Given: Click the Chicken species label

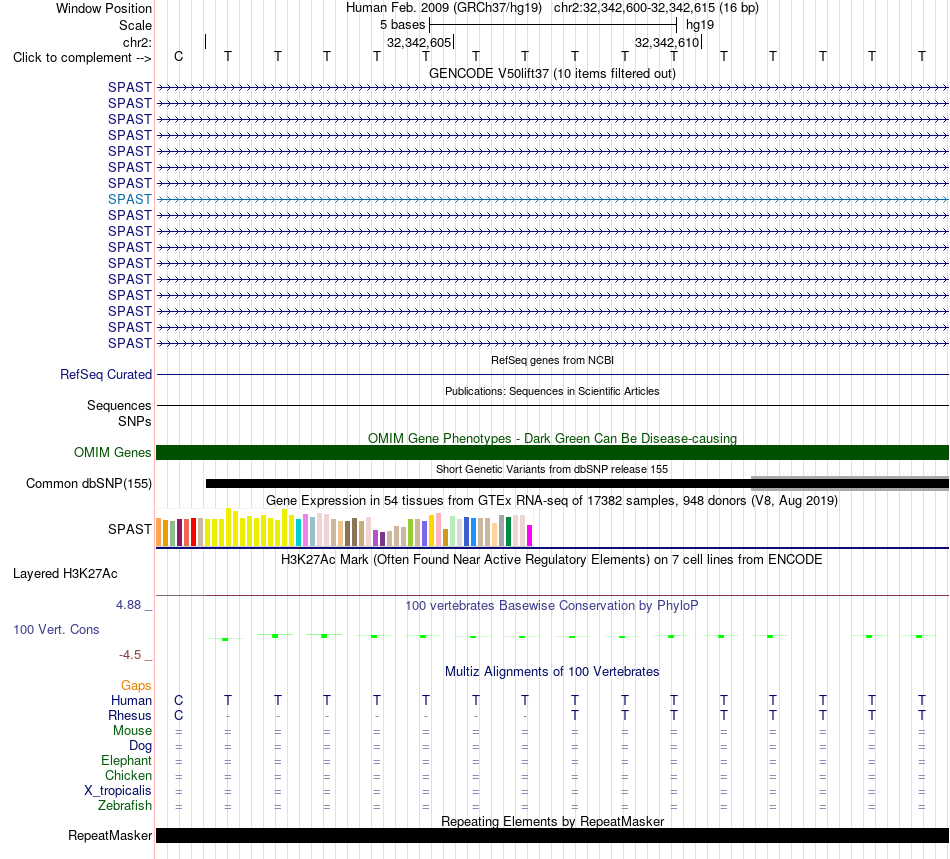Looking at the screenshot, I should [128, 775].
